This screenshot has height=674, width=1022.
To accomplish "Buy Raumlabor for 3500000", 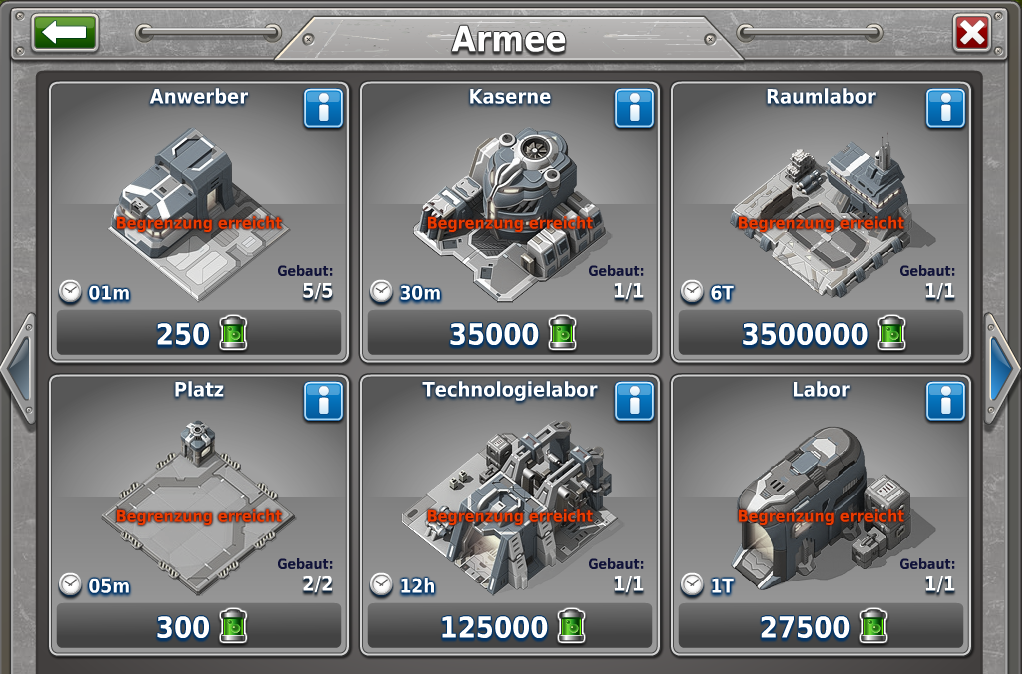I will (821, 333).
